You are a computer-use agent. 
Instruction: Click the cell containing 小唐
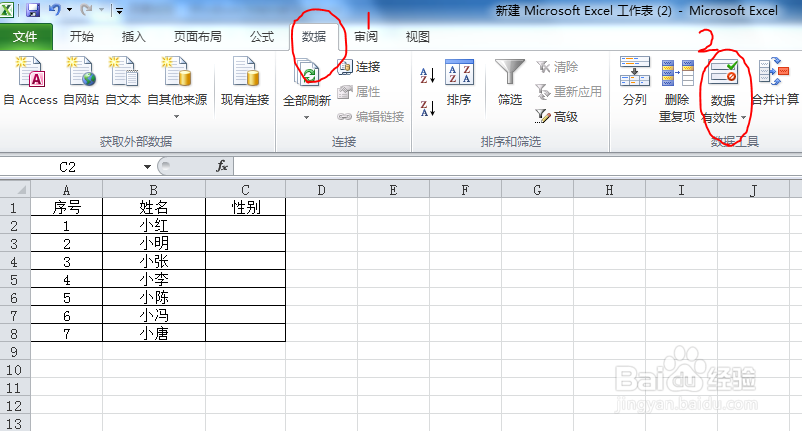[154, 333]
